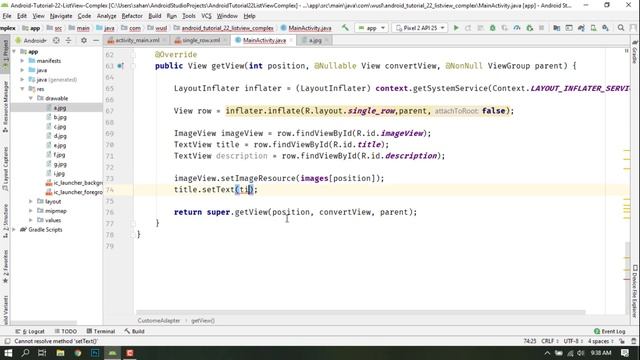Click the Stop square icon in toolbar
This screenshot has height=360, width=640.
[542, 28]
